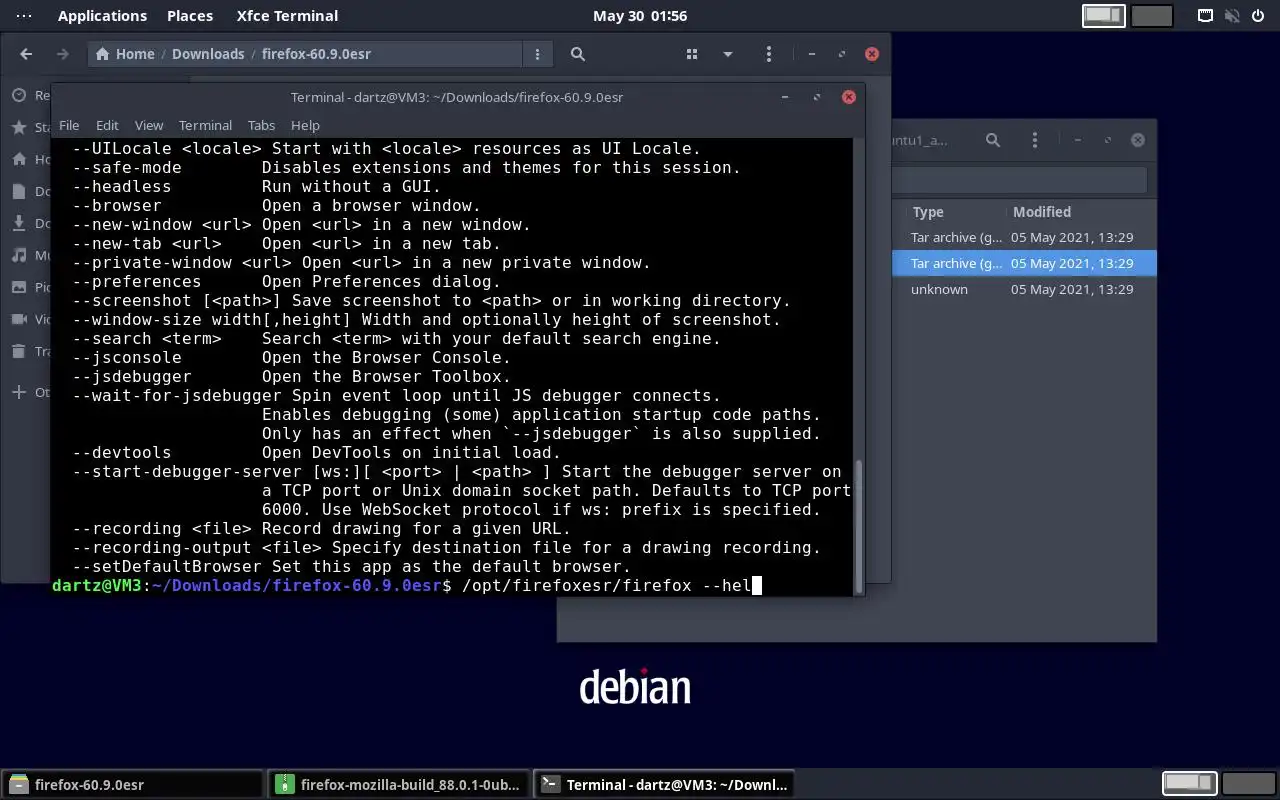Viewport: 1280px width, 800px height.
Task: Click the Home sidebar icon
Action: click(x=19, y=159)
